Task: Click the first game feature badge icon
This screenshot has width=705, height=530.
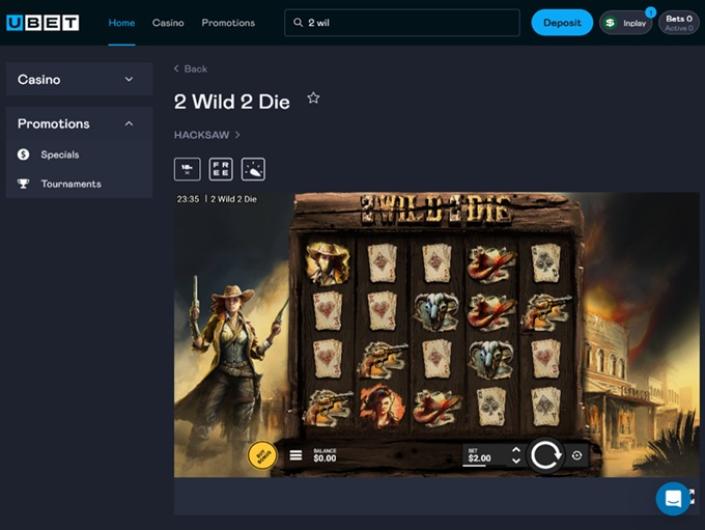Action: tap(187, 168)
